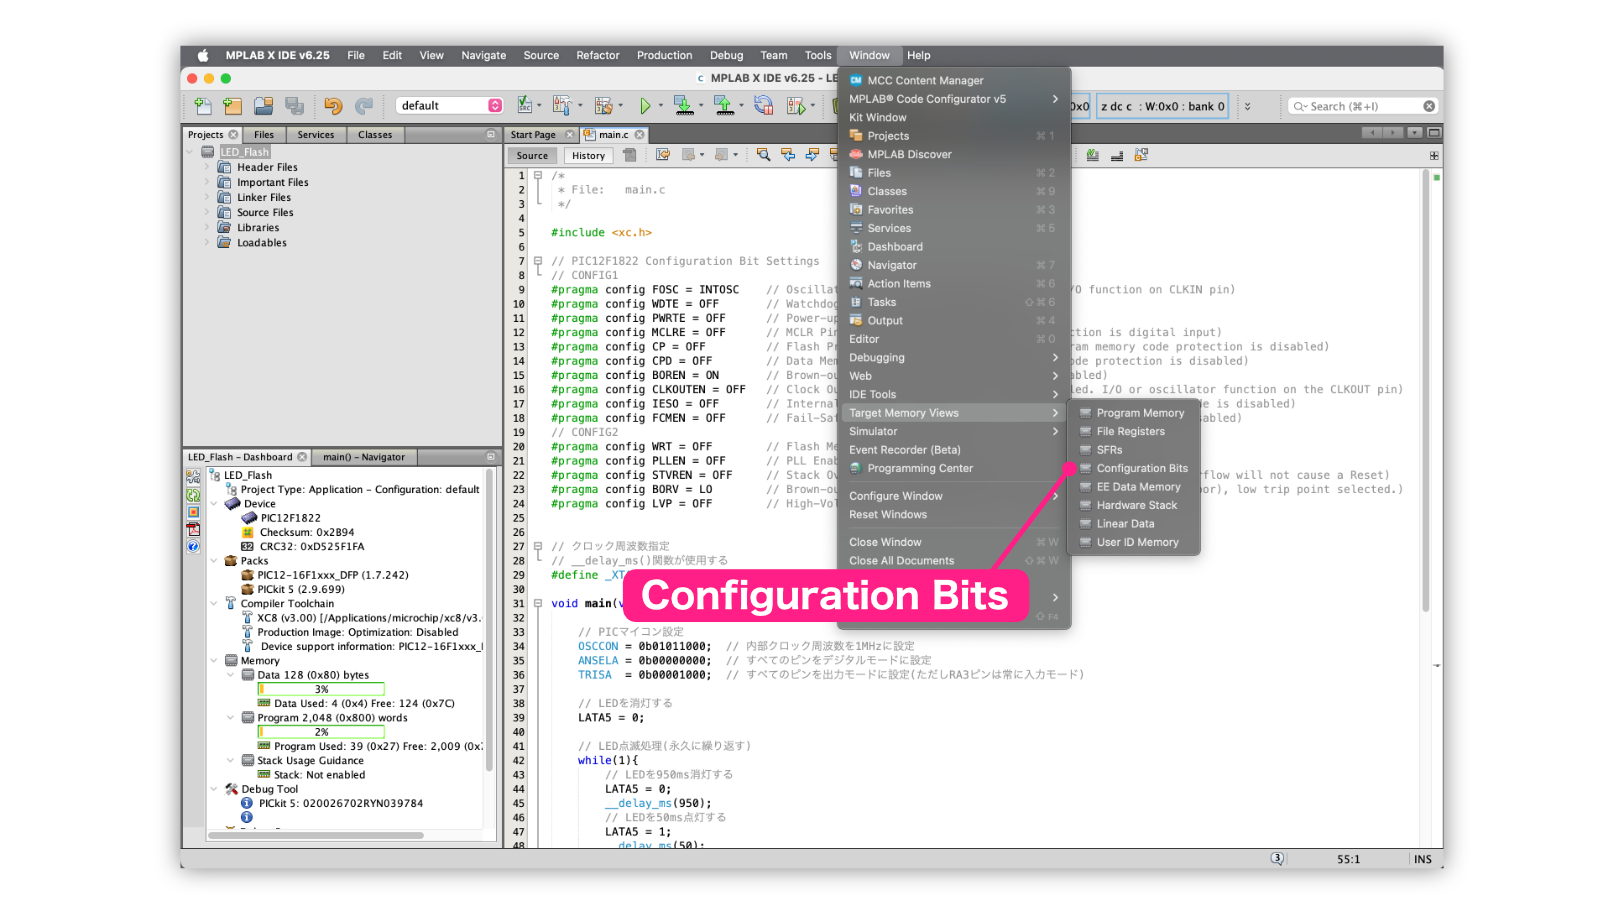Collapse the Compiler Toolchain node
The height and width of the screenshot is (914, 1624).
tap(214, 604)
